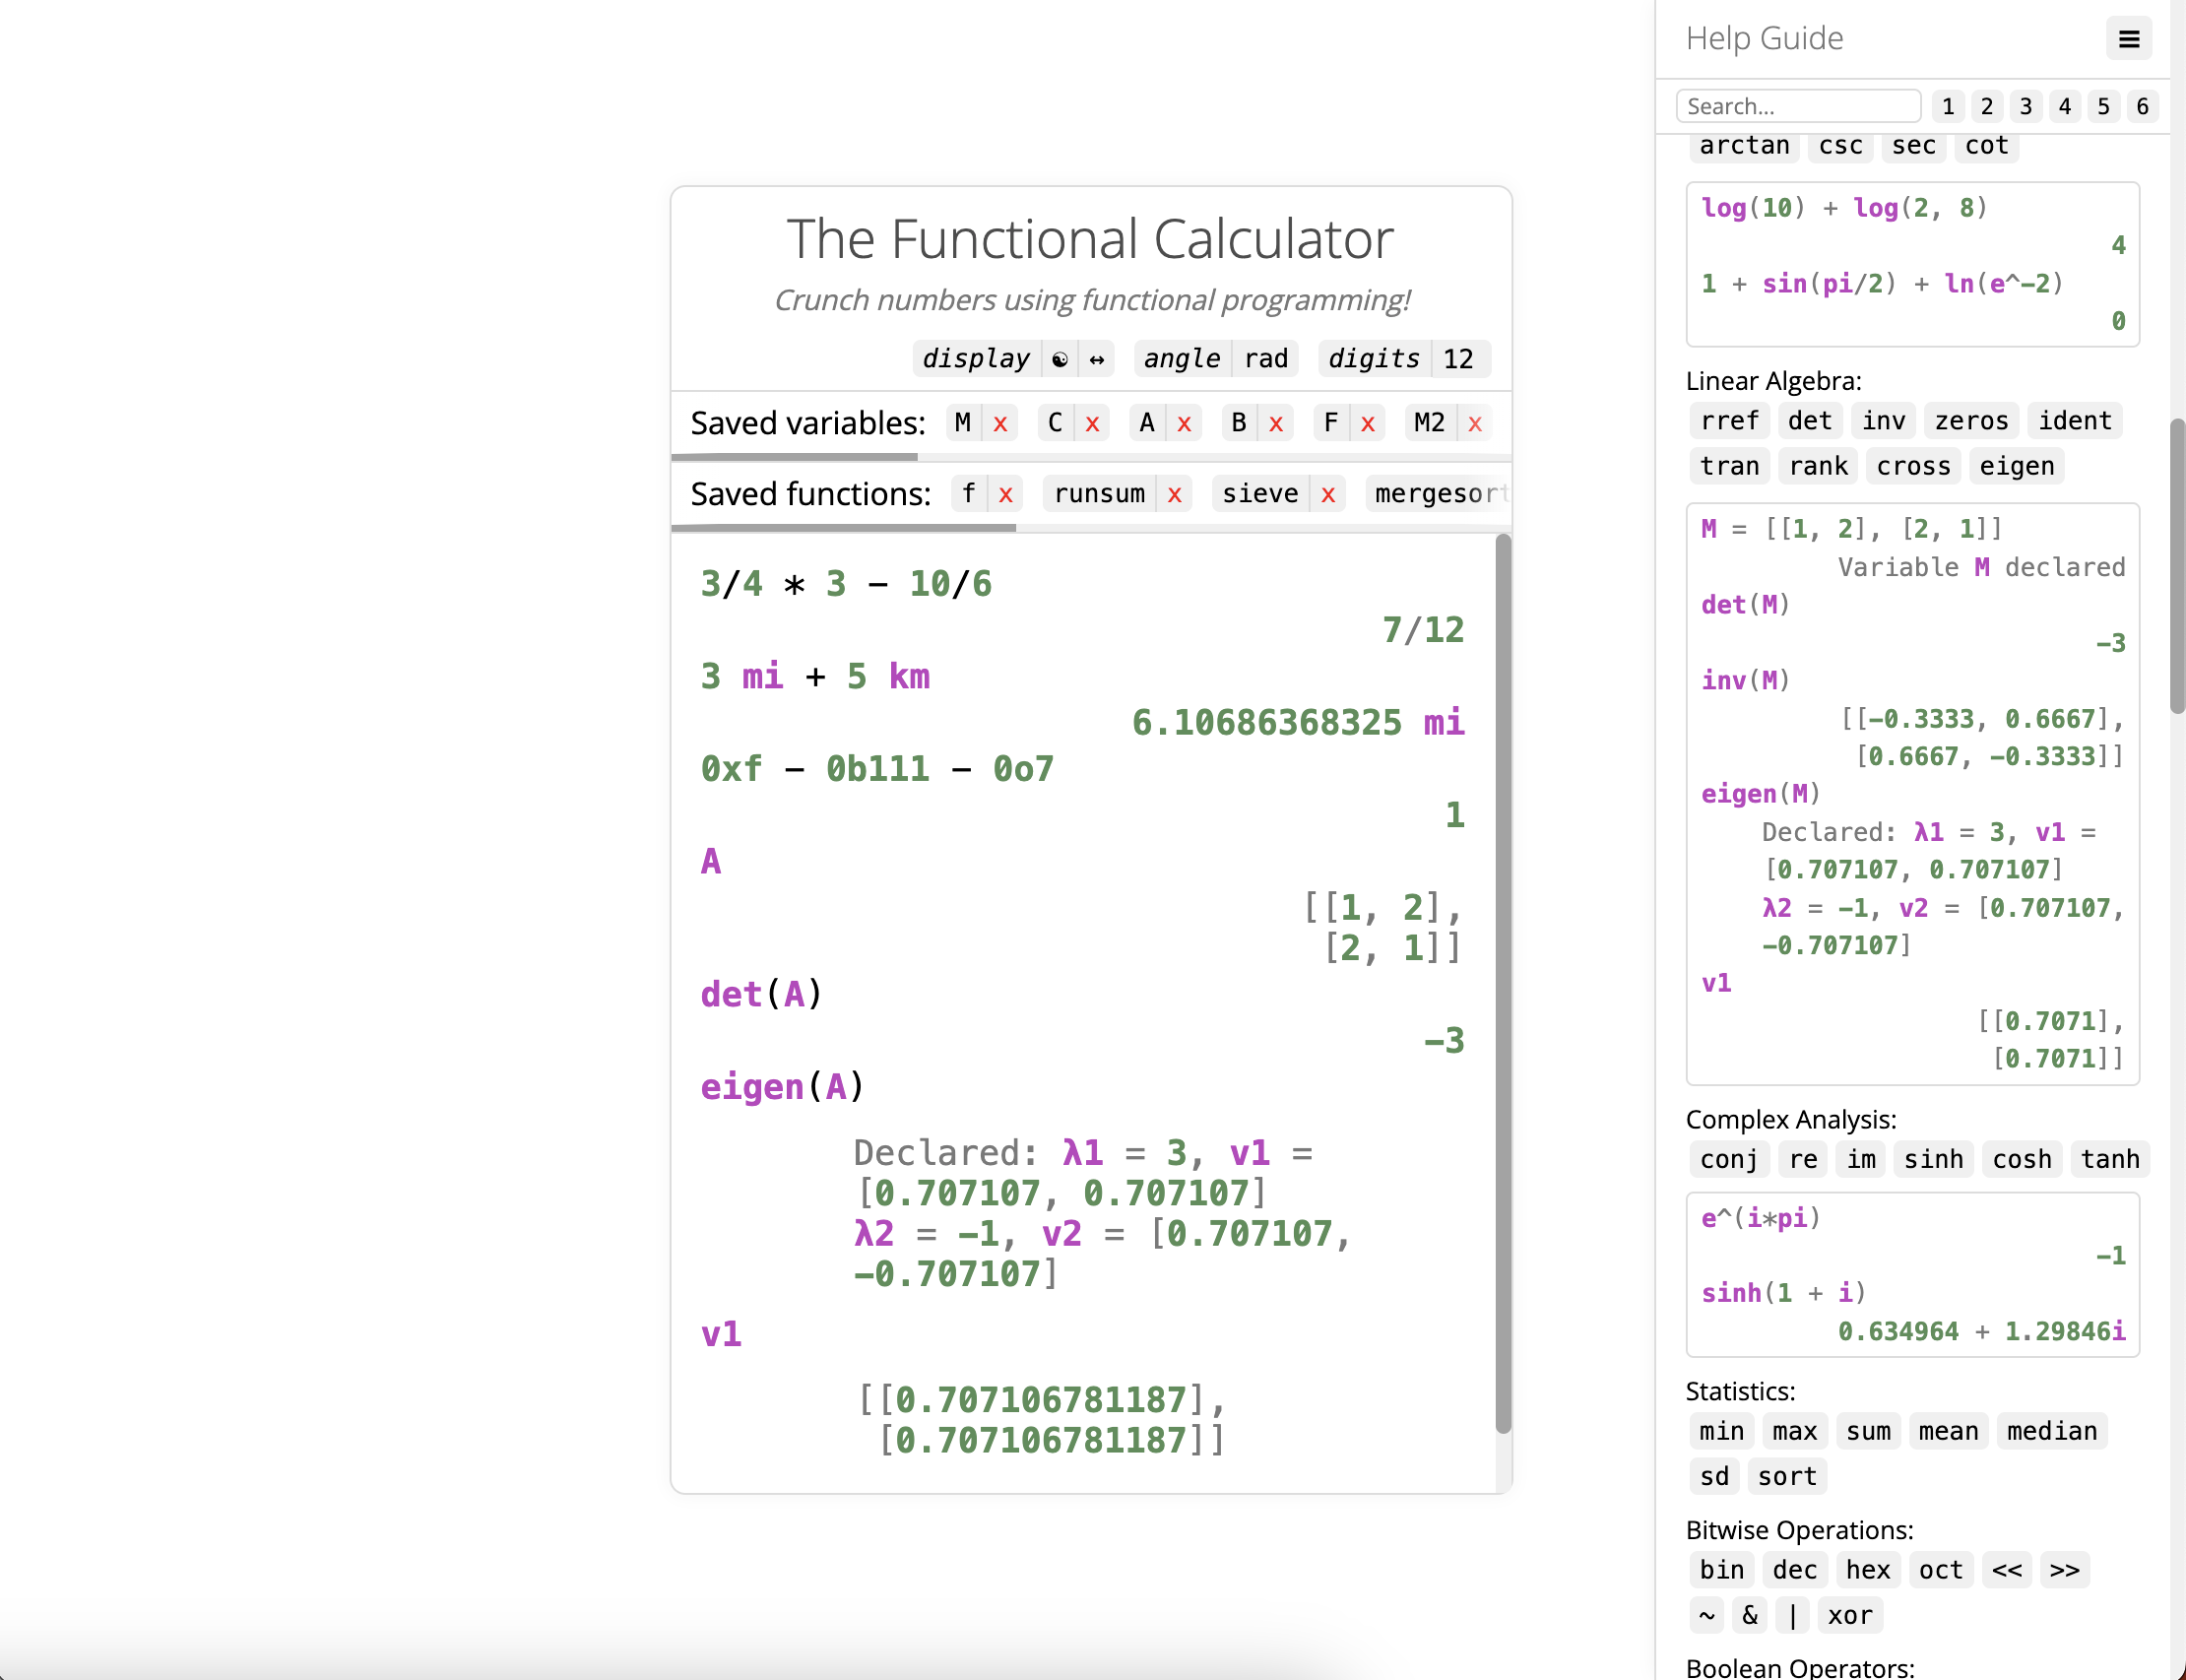Delete saved variable M with red x
2186x1680 pixels.
pos(1000,423)
